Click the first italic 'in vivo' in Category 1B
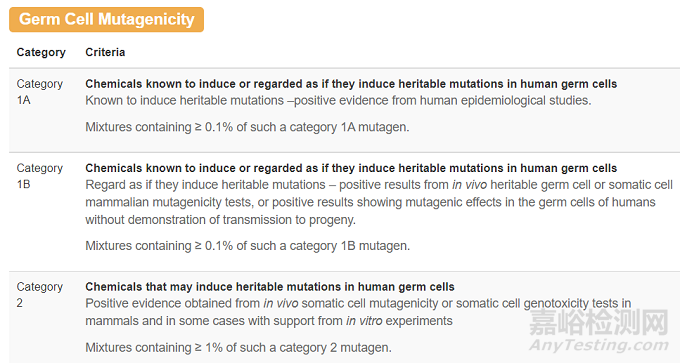The image size is (680, 363). [469, 185]
